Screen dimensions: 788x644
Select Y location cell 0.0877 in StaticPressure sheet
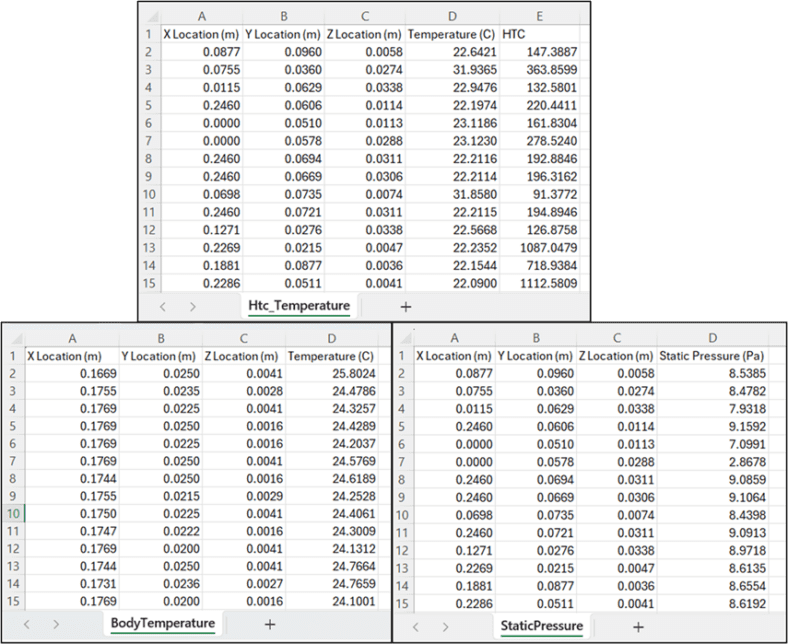coord(536,586)
